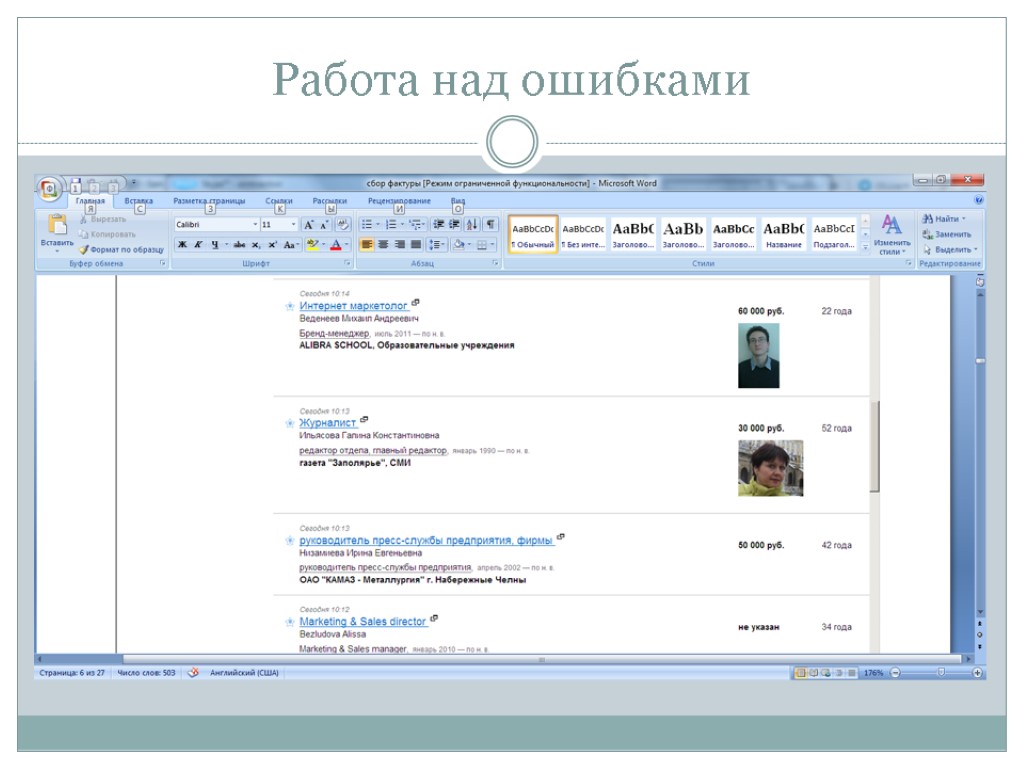The width and height of the screenshot is (1024, 768).
Task: Click zoom slider handle
Action: click(941, 673)
